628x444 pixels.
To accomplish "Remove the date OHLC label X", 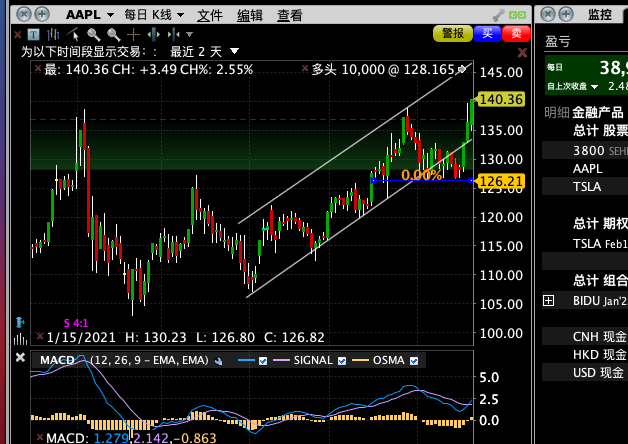I will (40, 336).
